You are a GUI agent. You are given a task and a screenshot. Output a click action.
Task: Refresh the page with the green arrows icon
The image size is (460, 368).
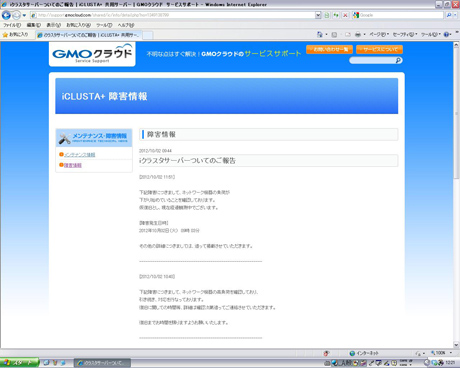336,15
